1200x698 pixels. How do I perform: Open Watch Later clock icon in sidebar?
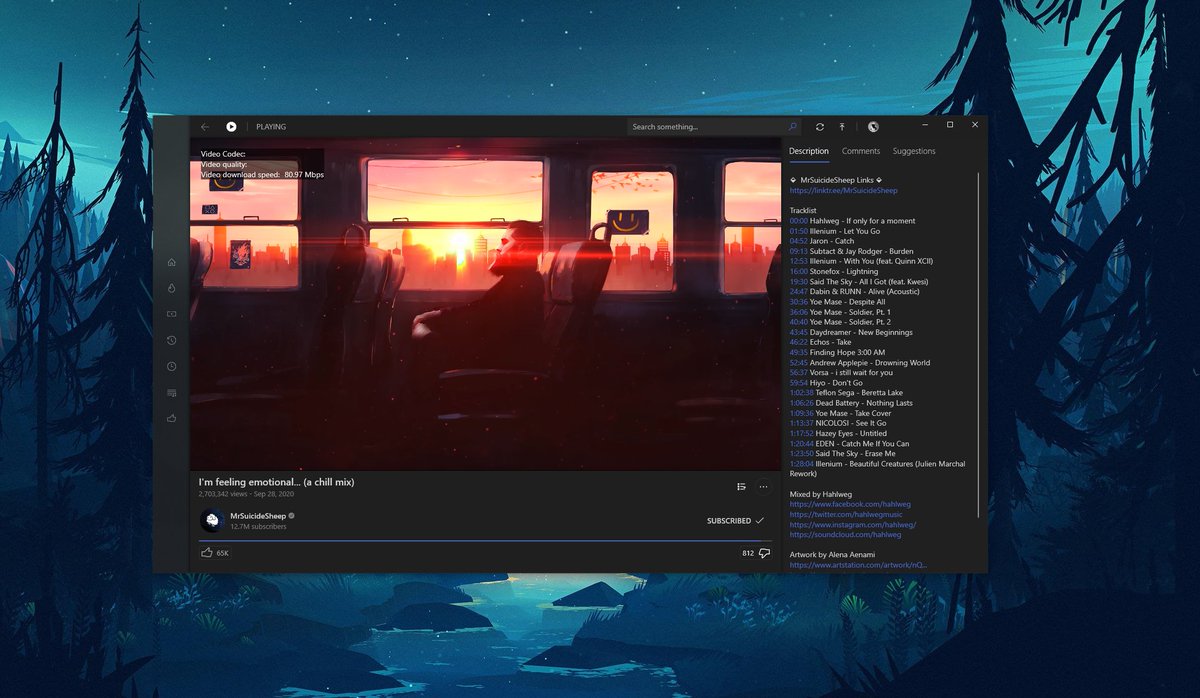click(x=172, y=366)
